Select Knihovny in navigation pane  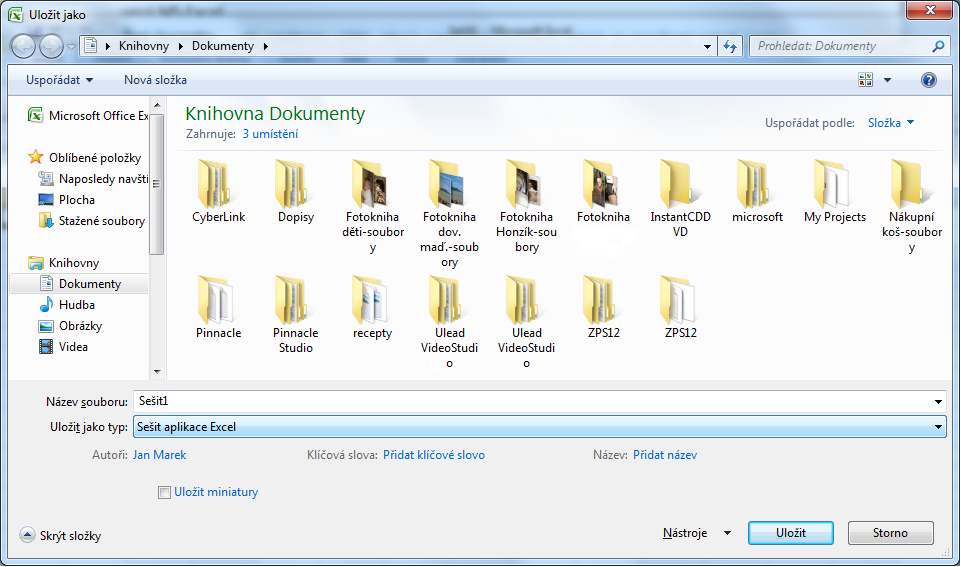[64, 262]
